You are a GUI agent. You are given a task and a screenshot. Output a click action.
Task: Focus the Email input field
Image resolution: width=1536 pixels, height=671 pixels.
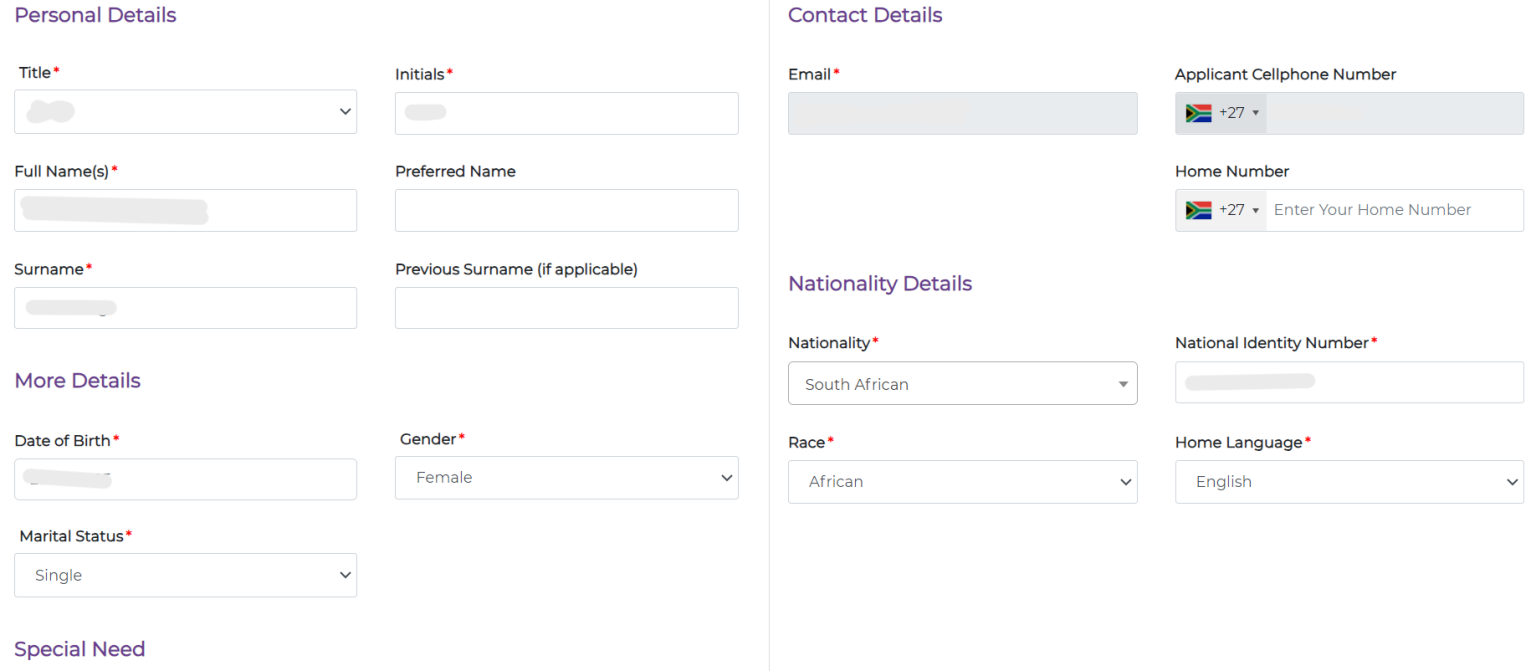coord(961,113)
